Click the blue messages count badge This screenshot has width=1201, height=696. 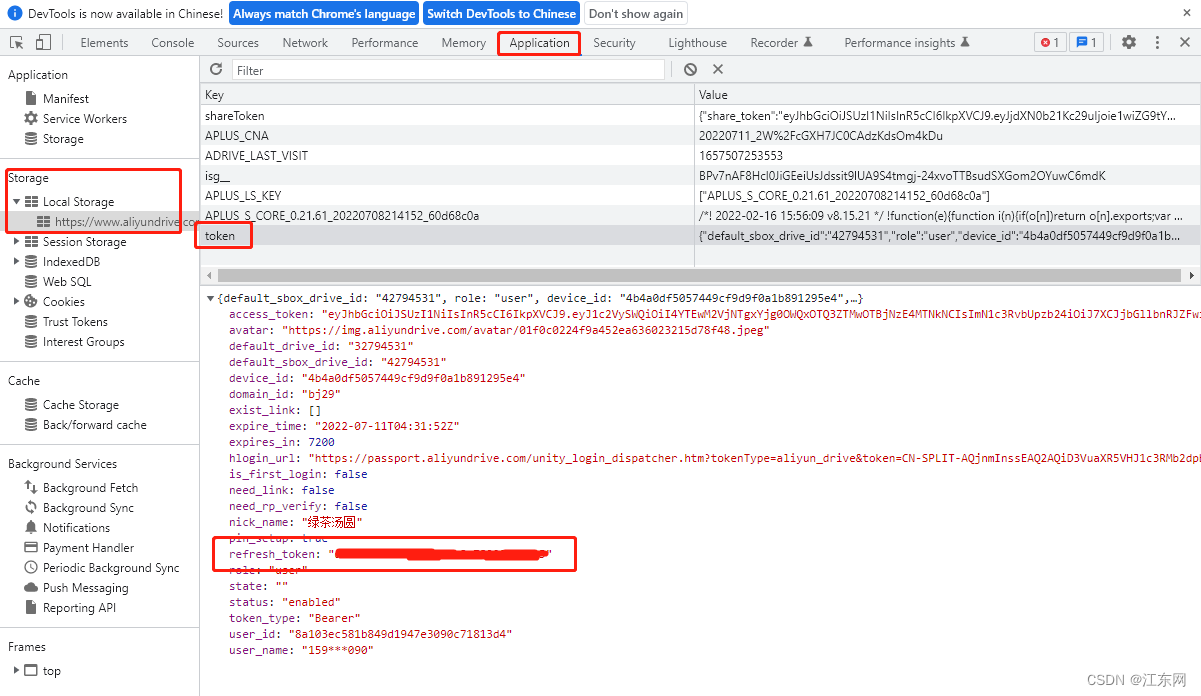point(1085,43)
